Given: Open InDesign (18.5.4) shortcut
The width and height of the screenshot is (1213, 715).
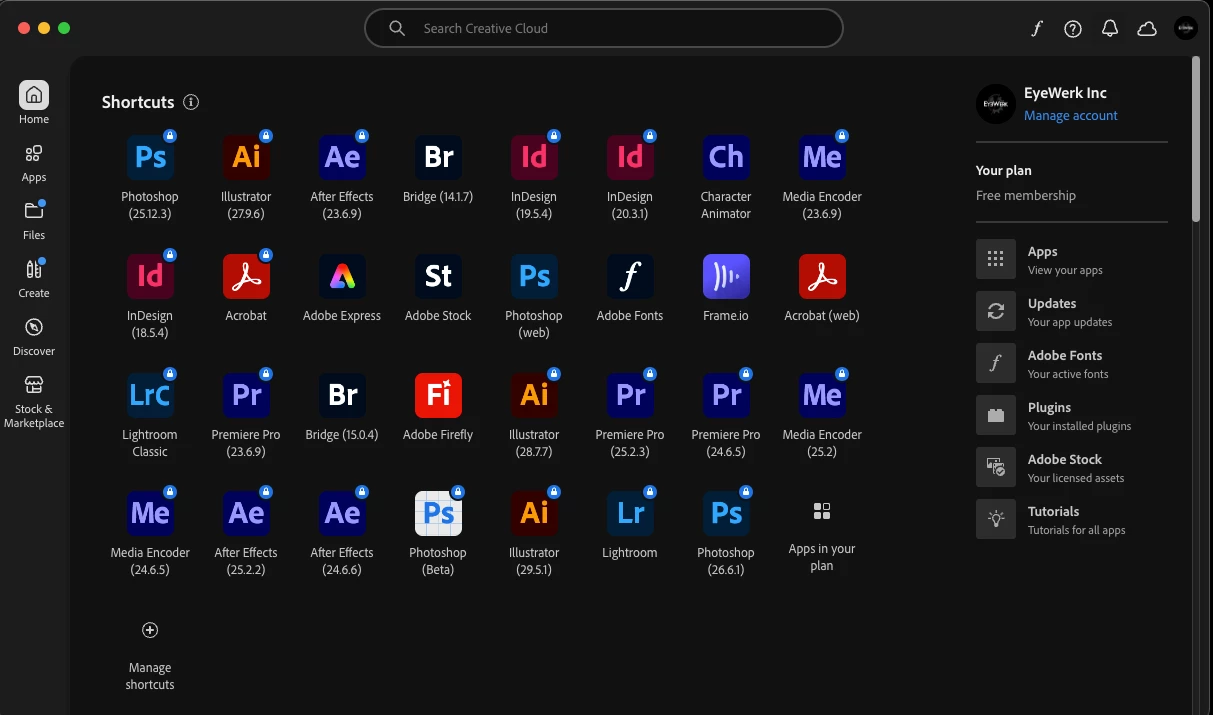Looking at the screenshot, I should (150, 276).
